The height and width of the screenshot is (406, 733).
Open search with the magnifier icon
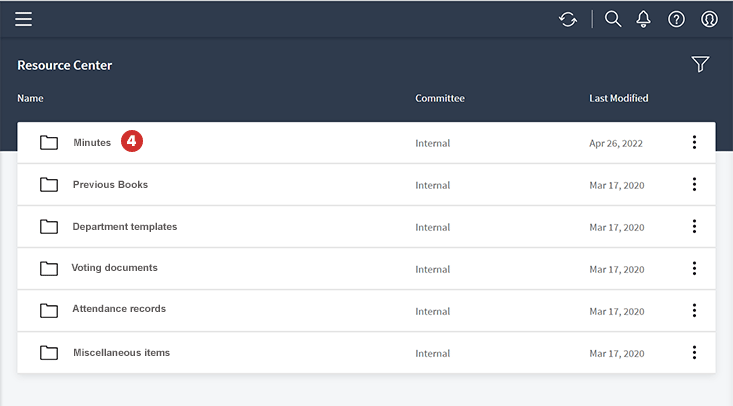tap(613, 19)
